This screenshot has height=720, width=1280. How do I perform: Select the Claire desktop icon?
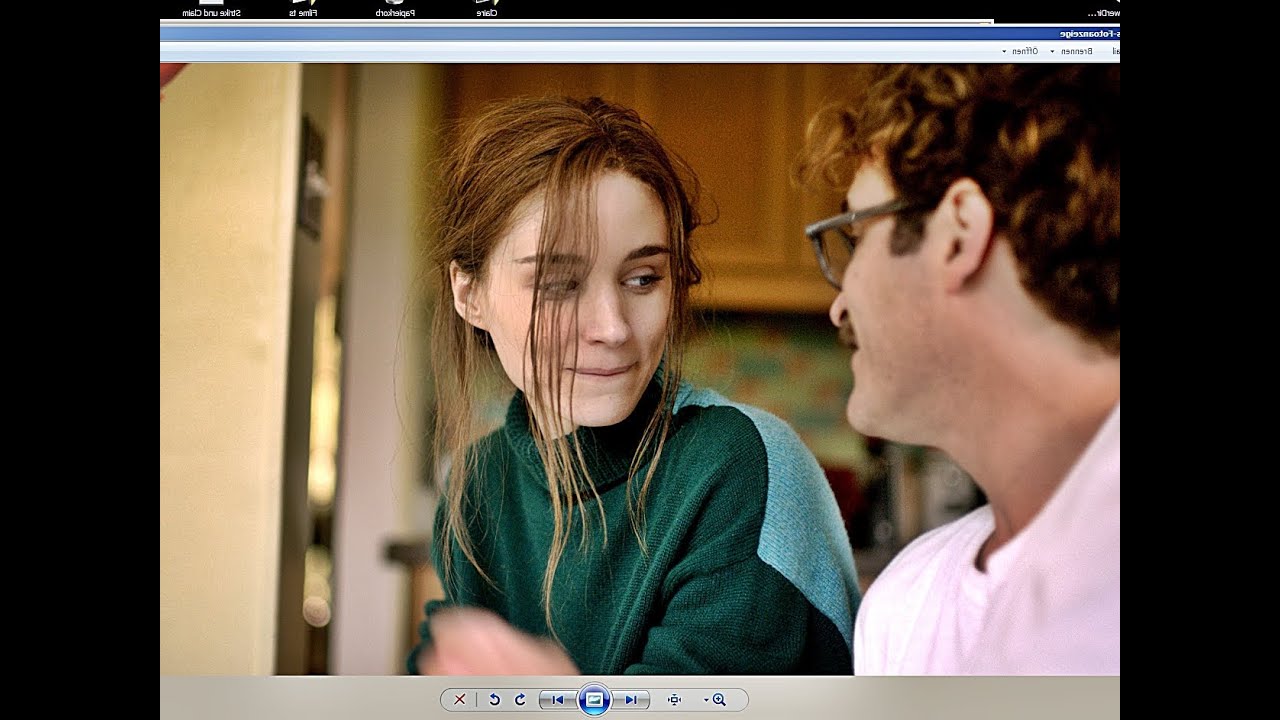[x=486, y=10]
